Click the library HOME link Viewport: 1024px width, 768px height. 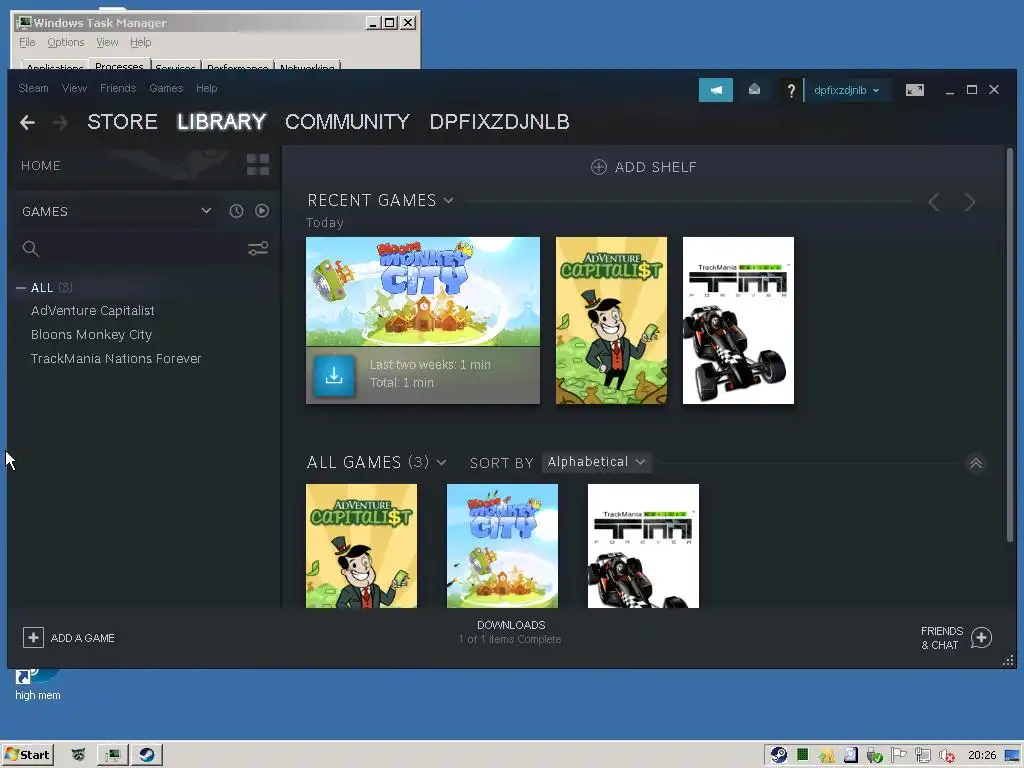(x=40, y=166)
